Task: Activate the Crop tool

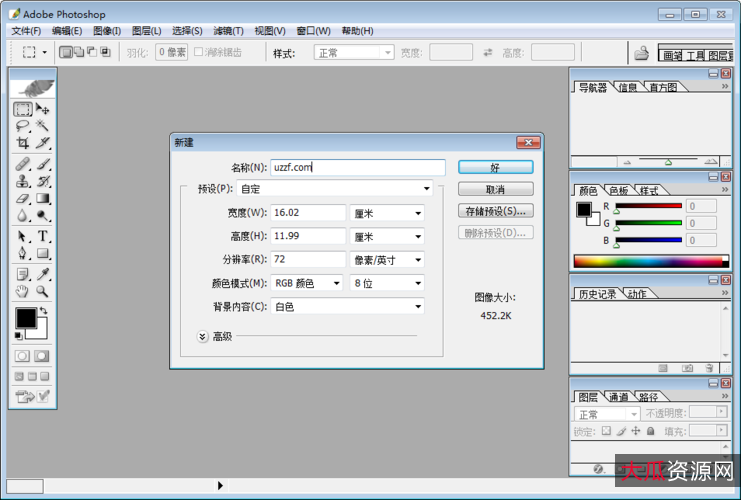Action: [x=23, y=142]
